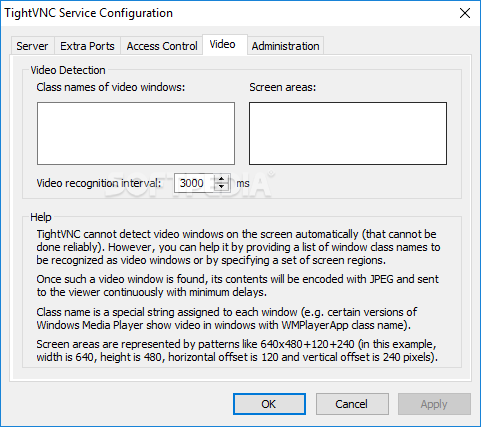Viewport: 481px width, 427px height.
Task: Increase recognition interval with up arrow
Action: point(222,179)
